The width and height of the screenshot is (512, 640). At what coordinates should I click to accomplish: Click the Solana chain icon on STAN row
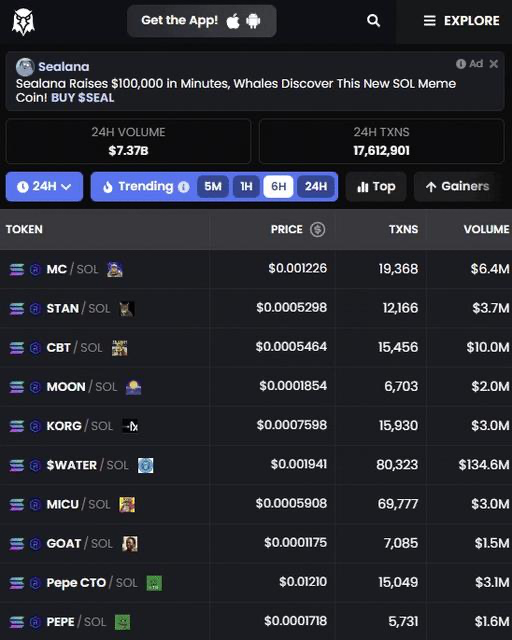pyautogui.click(x=17, y=309)
